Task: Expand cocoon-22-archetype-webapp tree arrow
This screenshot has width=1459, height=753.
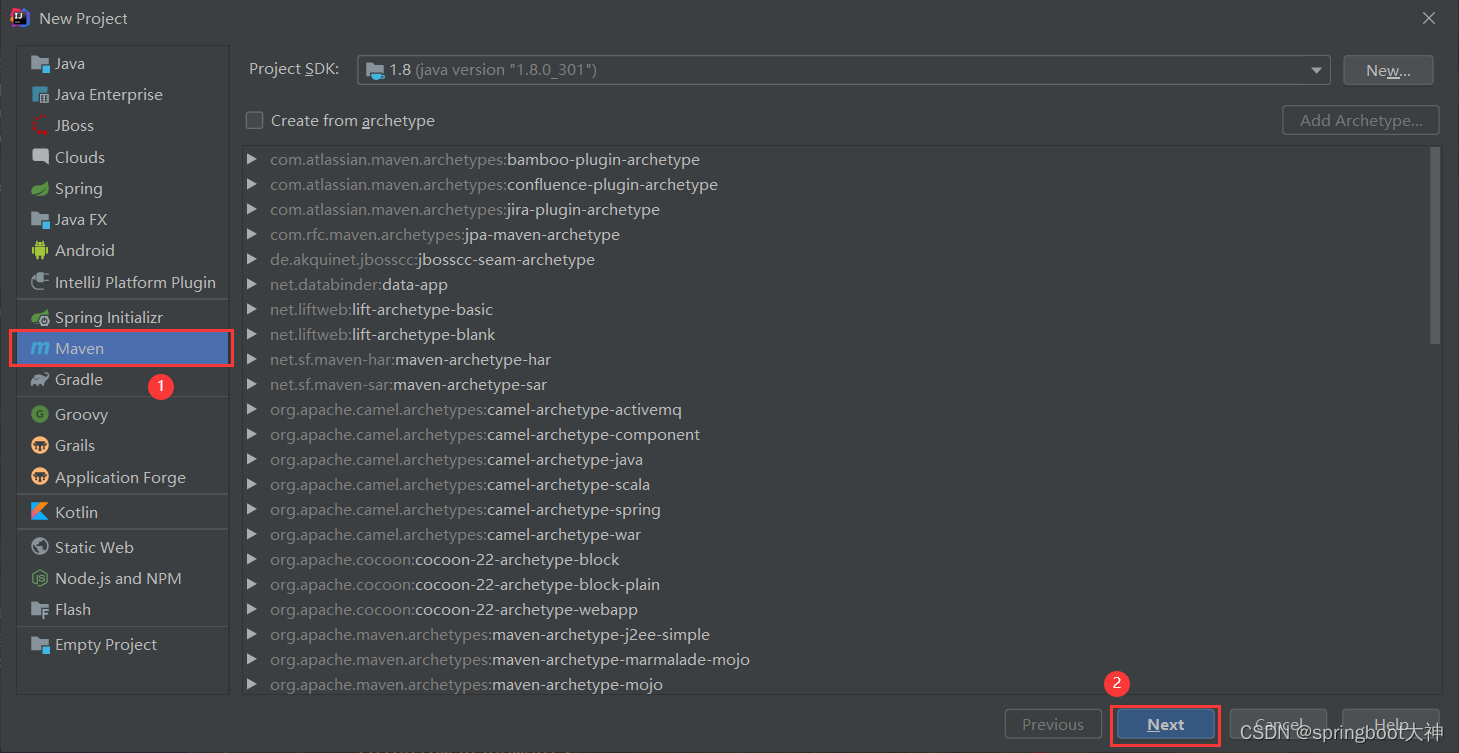Action: (252, 610)
